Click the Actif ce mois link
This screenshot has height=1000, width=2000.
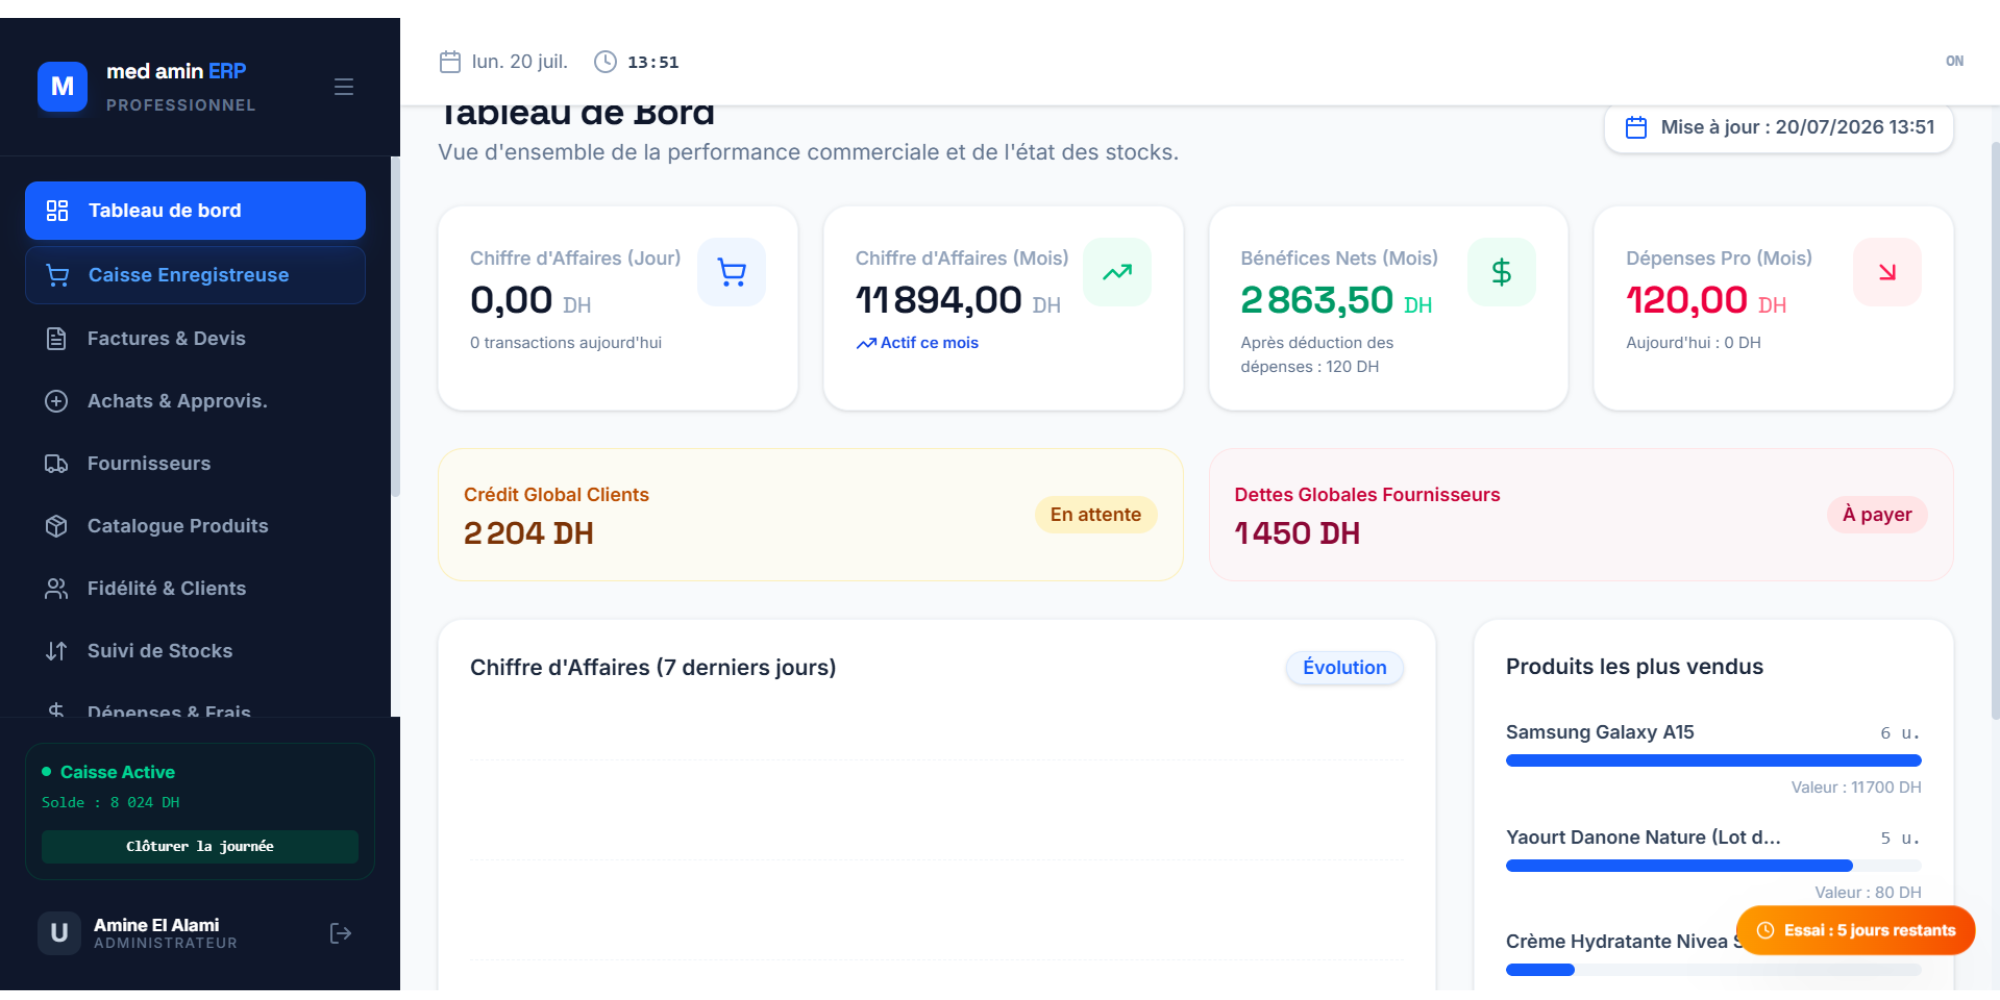(917, 343)
